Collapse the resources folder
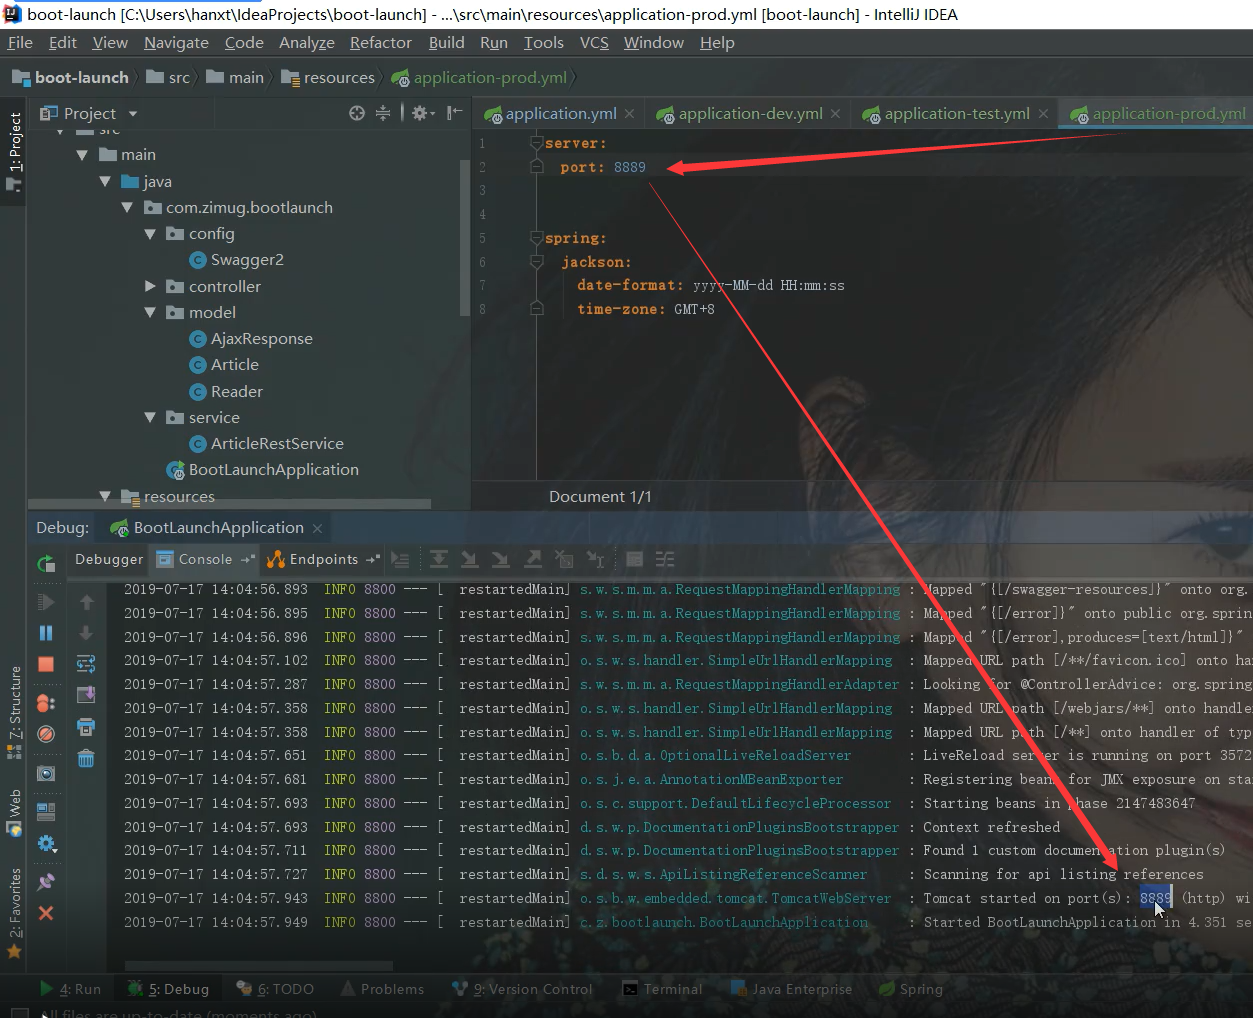The width and height of the screenshot is (1253, 1018). (x=105, y=496)
